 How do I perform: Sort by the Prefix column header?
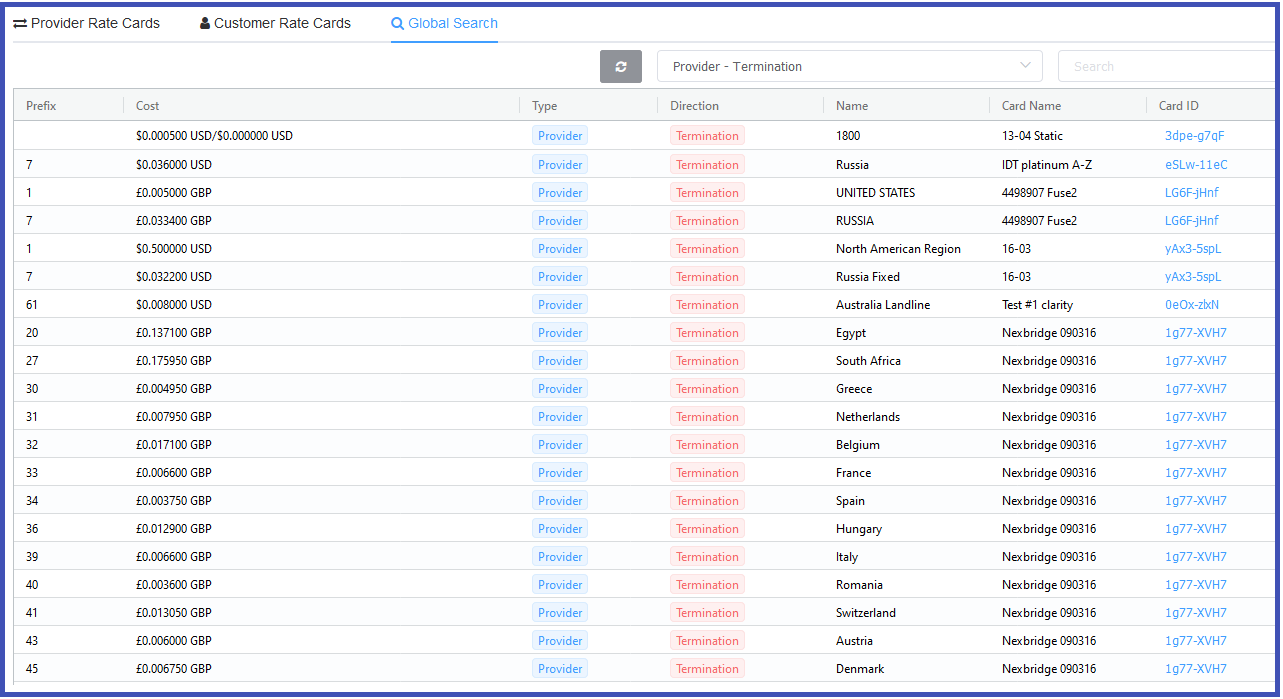[x=41, y=106]
